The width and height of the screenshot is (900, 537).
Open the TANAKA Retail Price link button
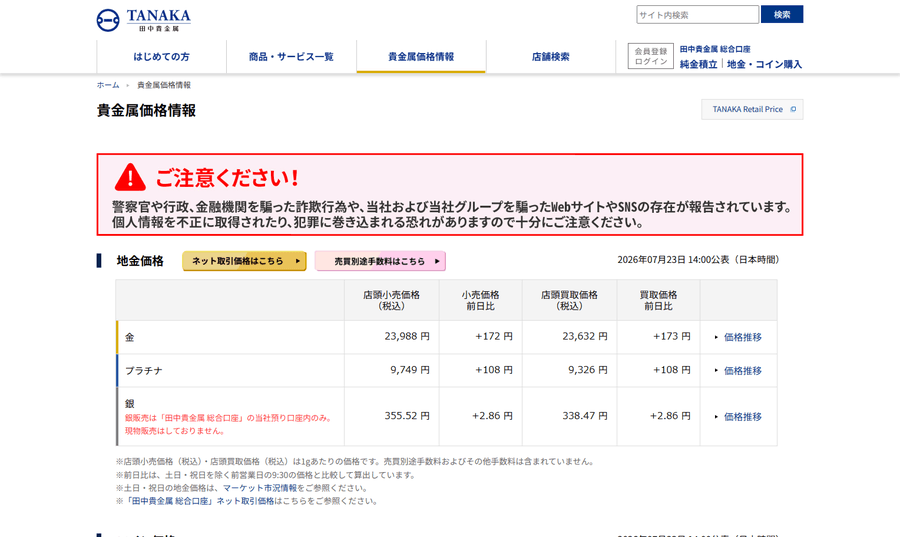click(752, 109)
